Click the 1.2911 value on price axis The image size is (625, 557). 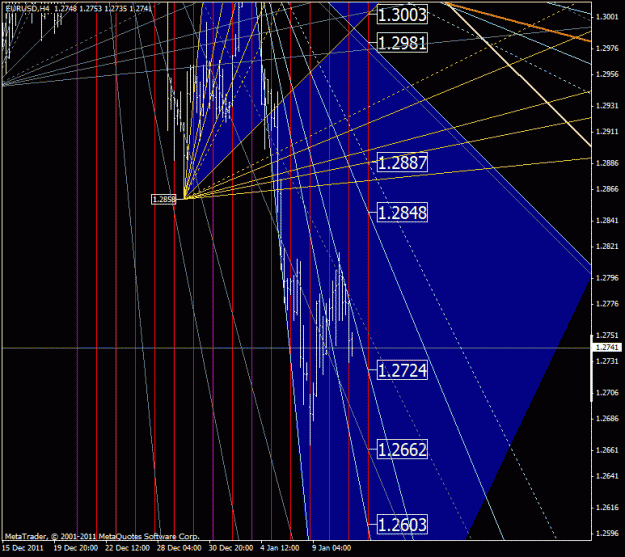pyautogui.click(x=607, y=132)
